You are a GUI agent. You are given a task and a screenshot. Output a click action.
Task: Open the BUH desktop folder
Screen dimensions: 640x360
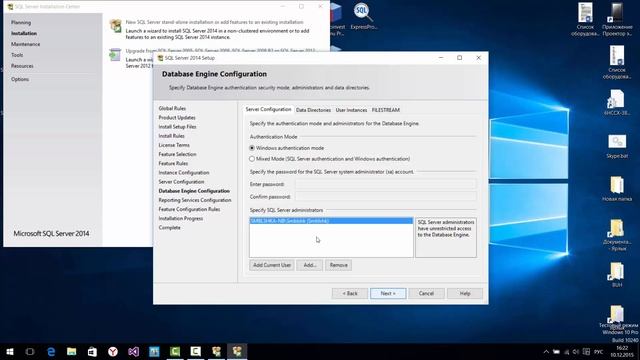(617, 274)
